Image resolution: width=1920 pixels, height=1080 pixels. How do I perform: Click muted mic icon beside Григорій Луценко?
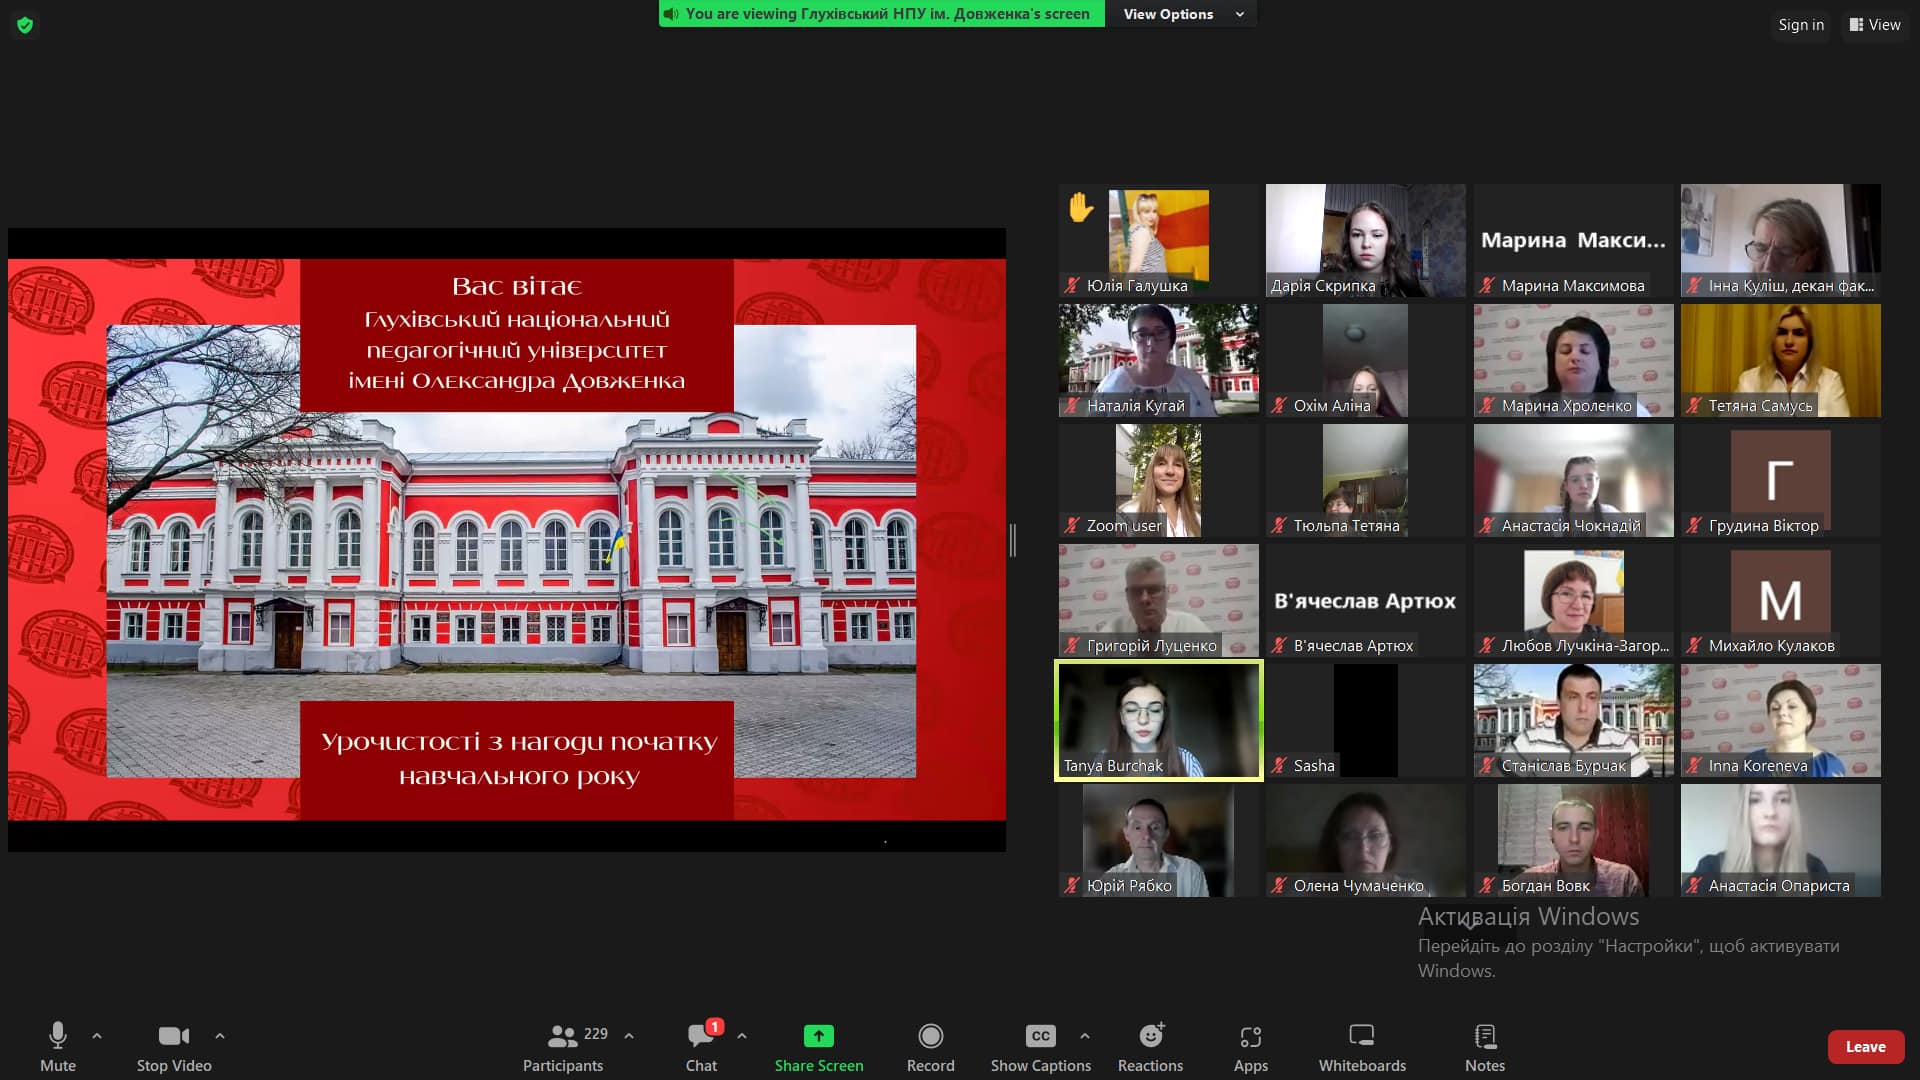pyautogui.click(x=1072, y=646)
